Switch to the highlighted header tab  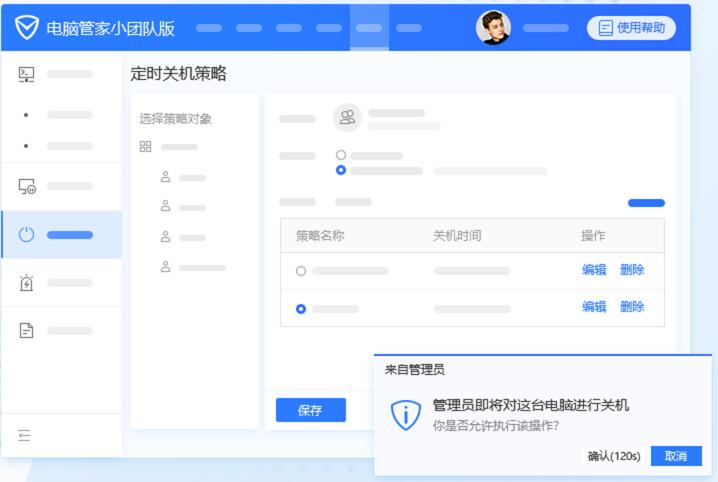click(369, 28)
